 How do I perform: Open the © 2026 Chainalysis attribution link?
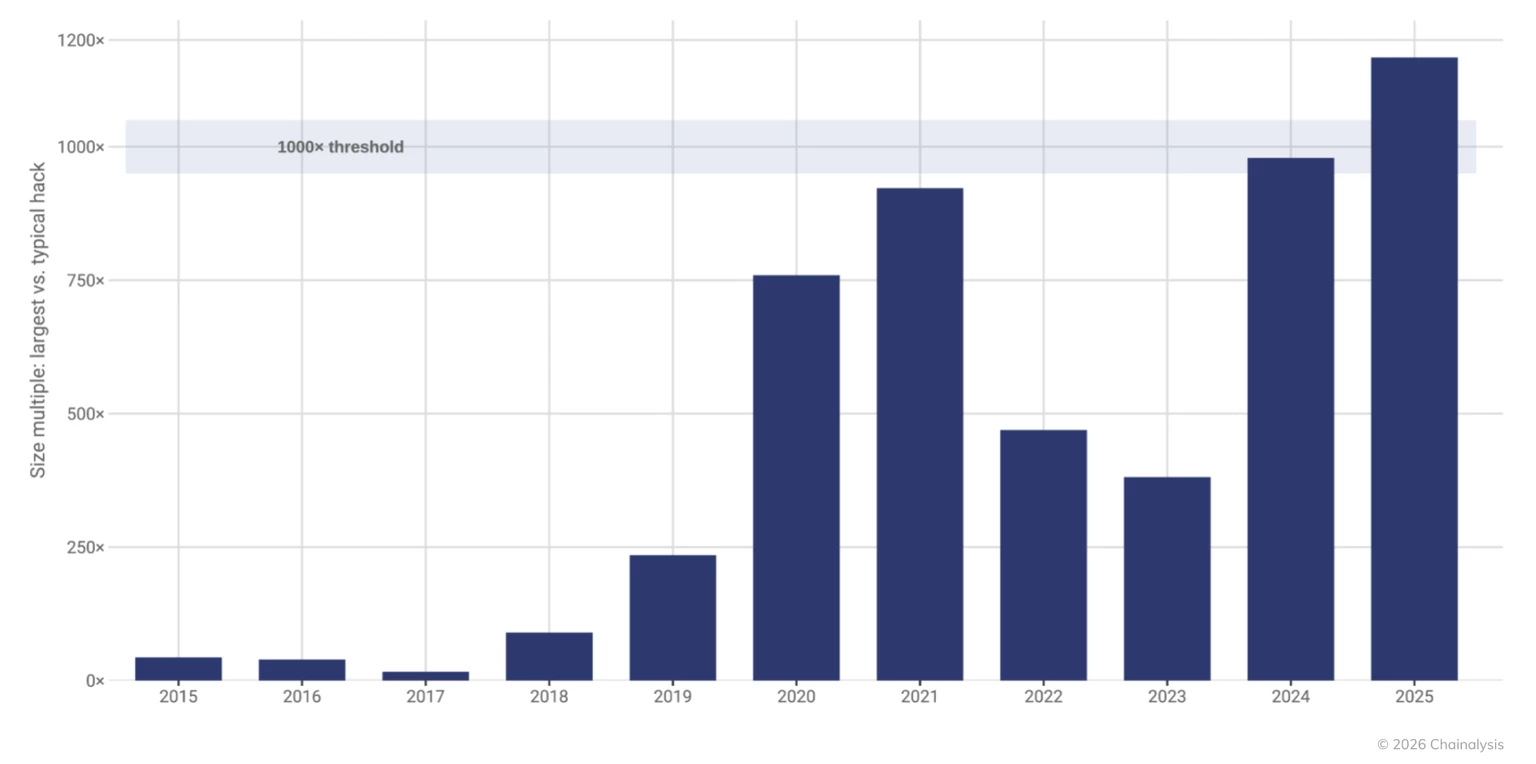click(1440, 744)
